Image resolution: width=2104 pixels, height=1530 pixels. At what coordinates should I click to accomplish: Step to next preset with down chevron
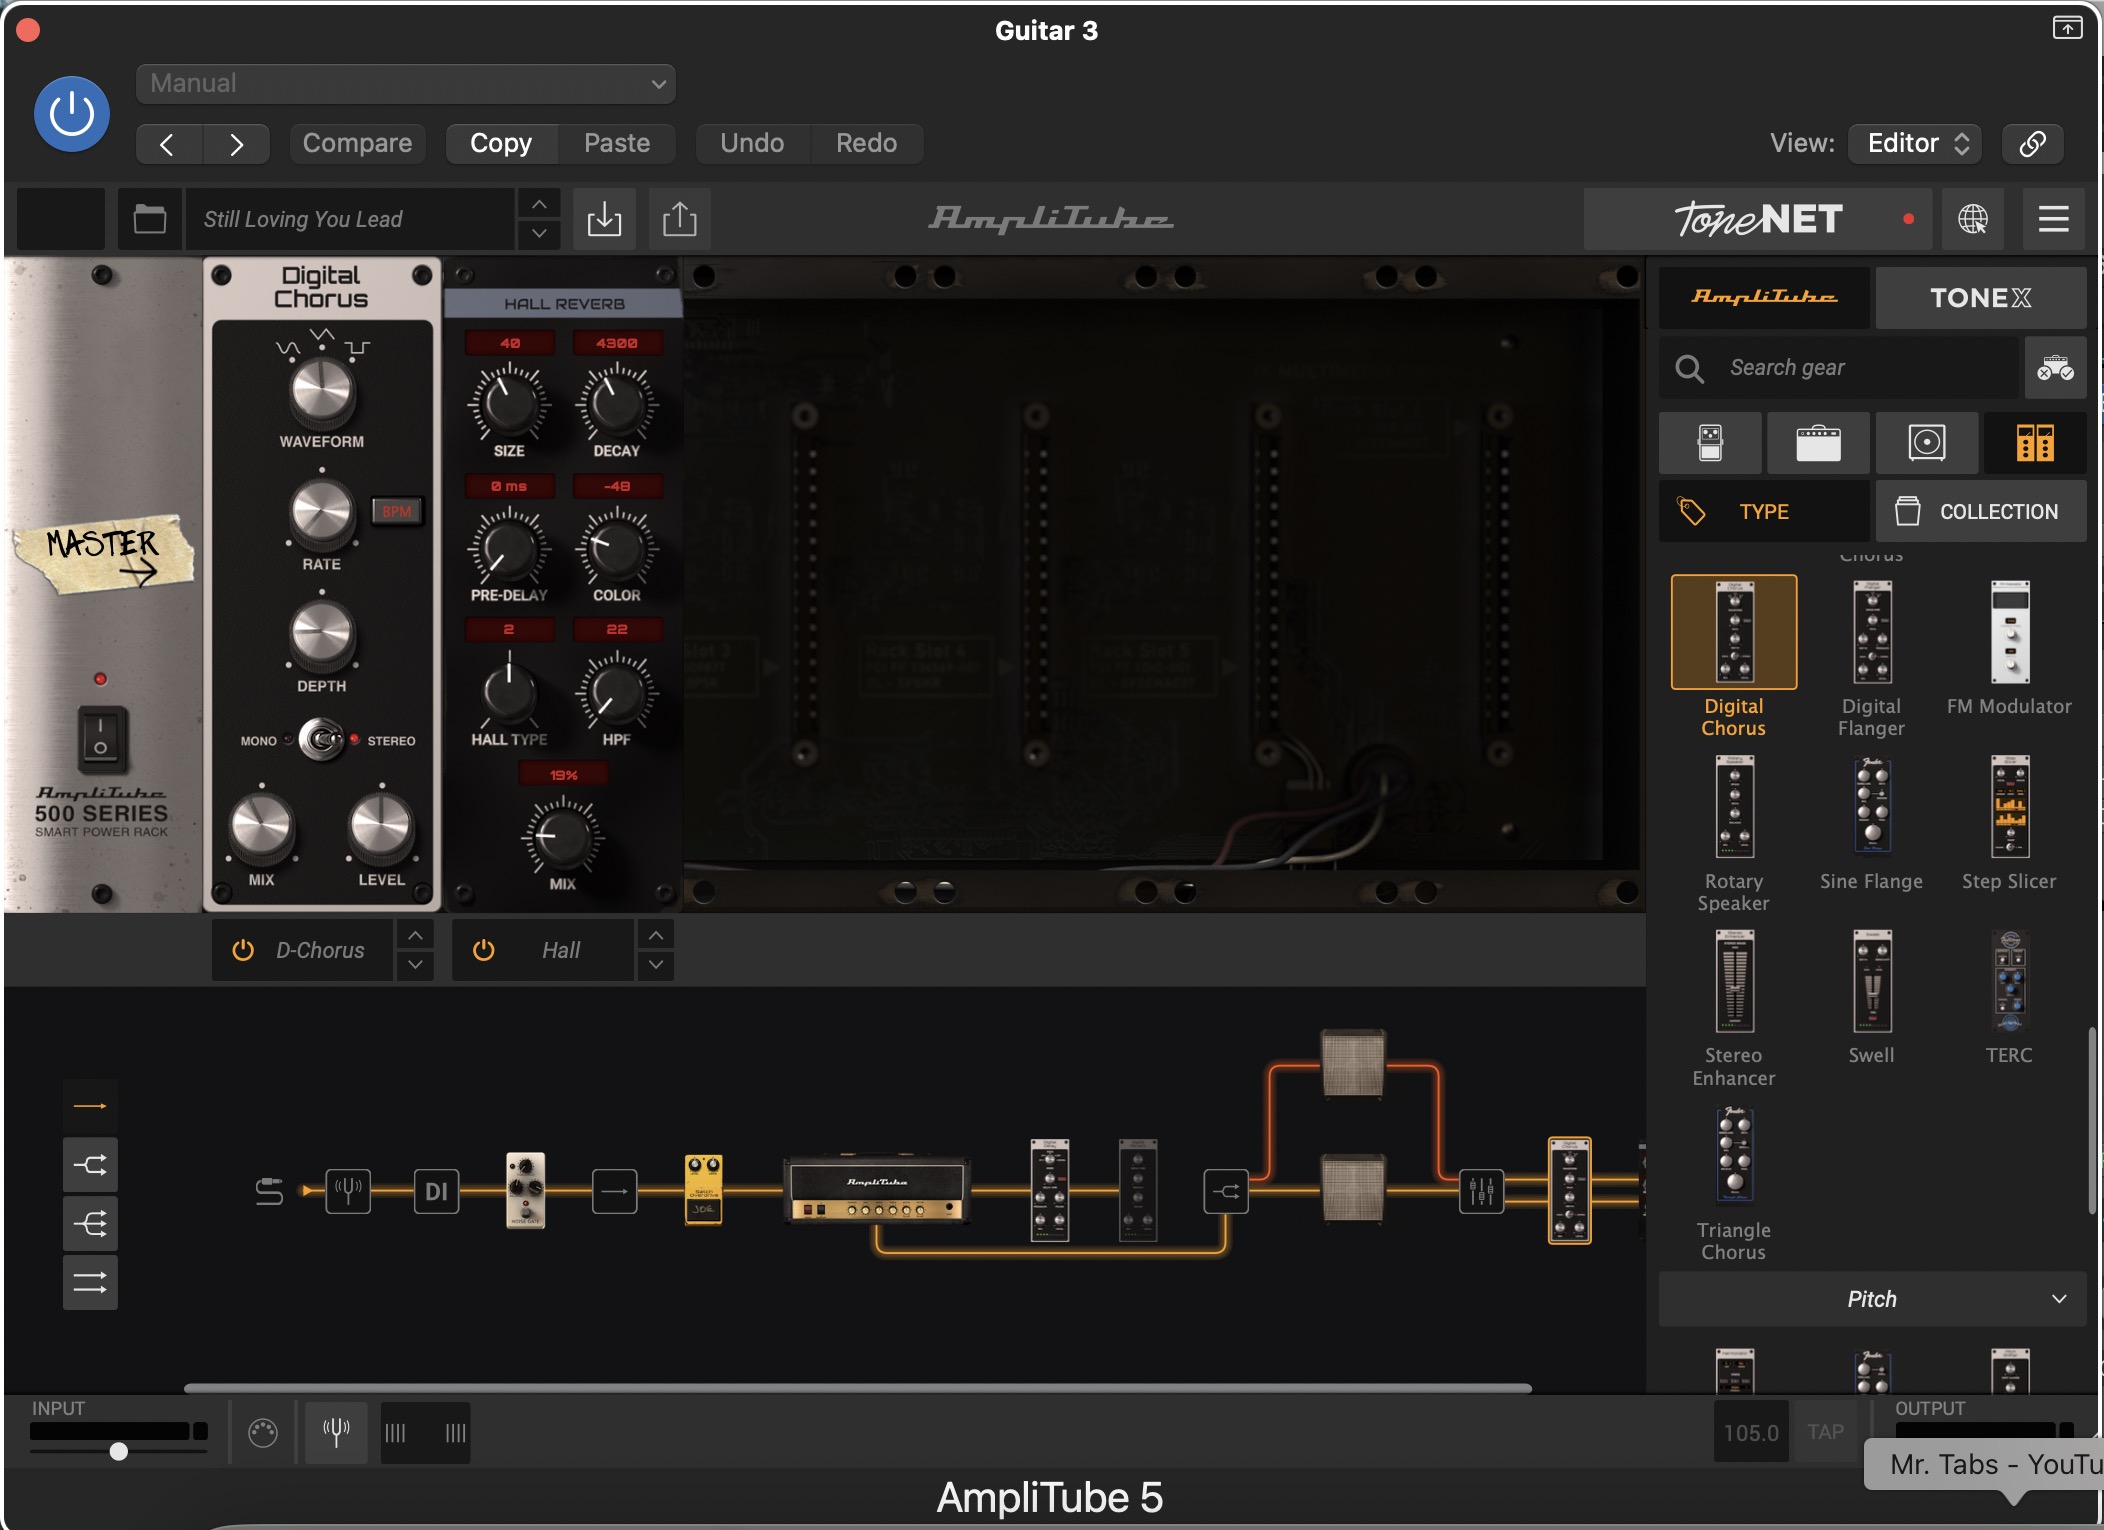(539, 233)
